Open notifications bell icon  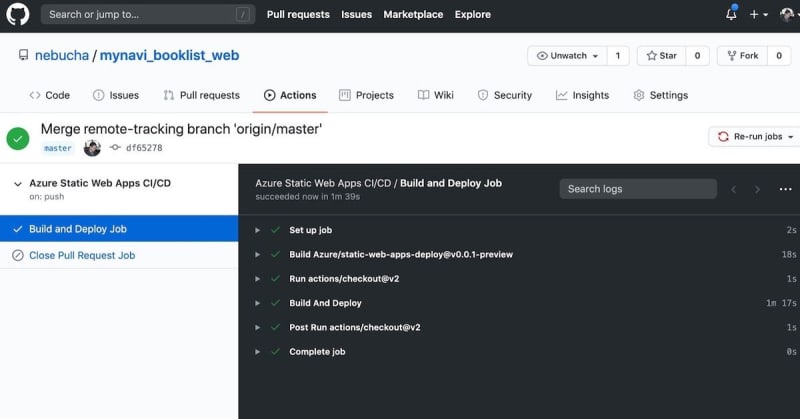pyautogui.click(x=731, y=14)
